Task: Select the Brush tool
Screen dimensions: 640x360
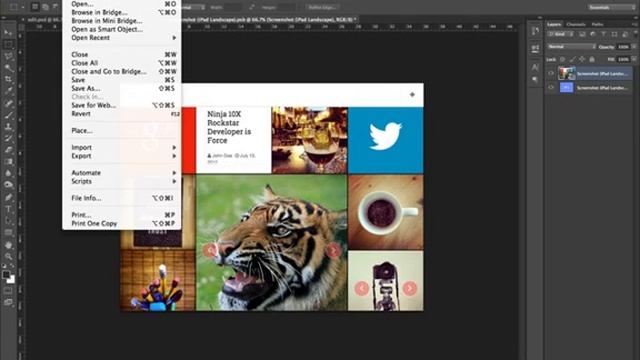Action: pos(9,115)
